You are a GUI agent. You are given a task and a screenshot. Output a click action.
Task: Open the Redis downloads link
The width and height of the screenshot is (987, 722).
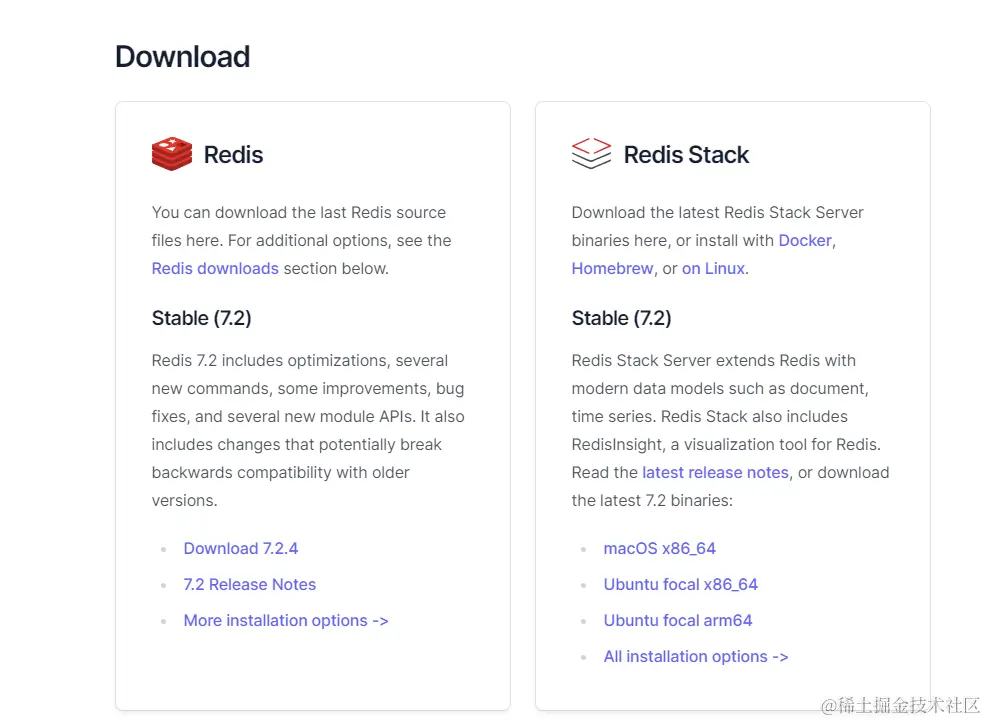tap(215, 268)
